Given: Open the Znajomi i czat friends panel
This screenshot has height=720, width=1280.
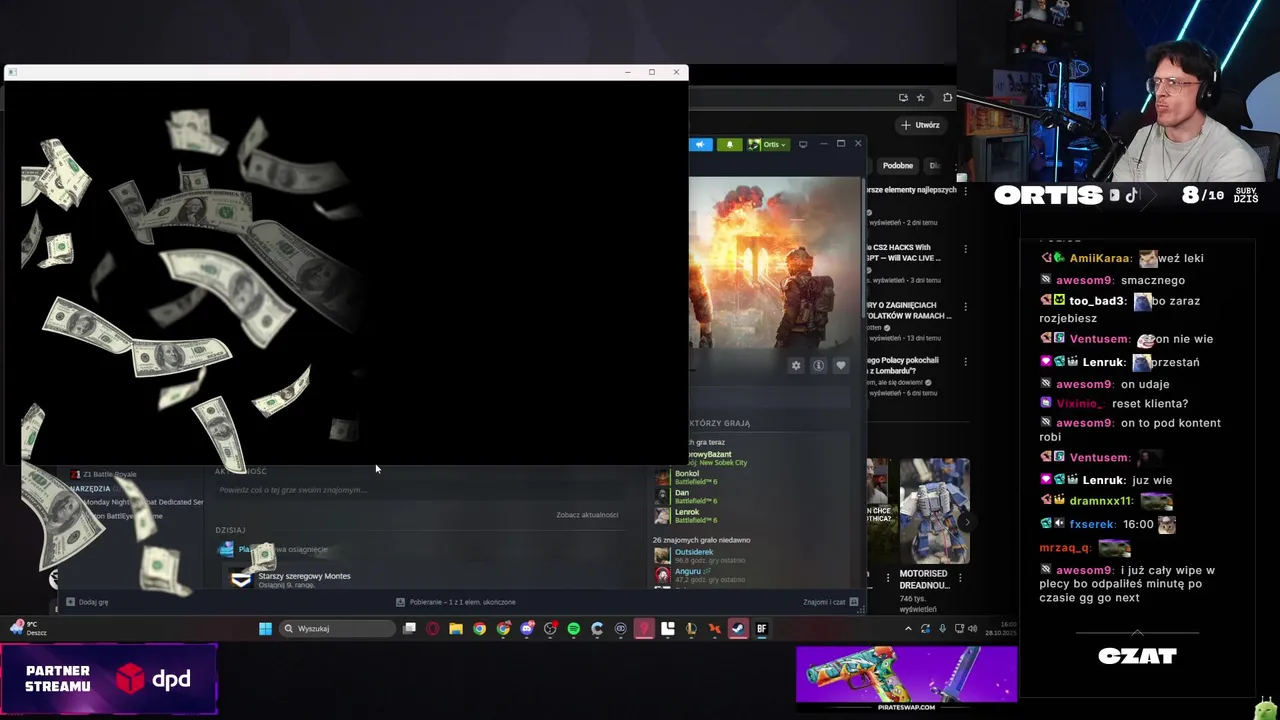Looking at the screenshot, I should pyautogui.click(x=830, y=602).
